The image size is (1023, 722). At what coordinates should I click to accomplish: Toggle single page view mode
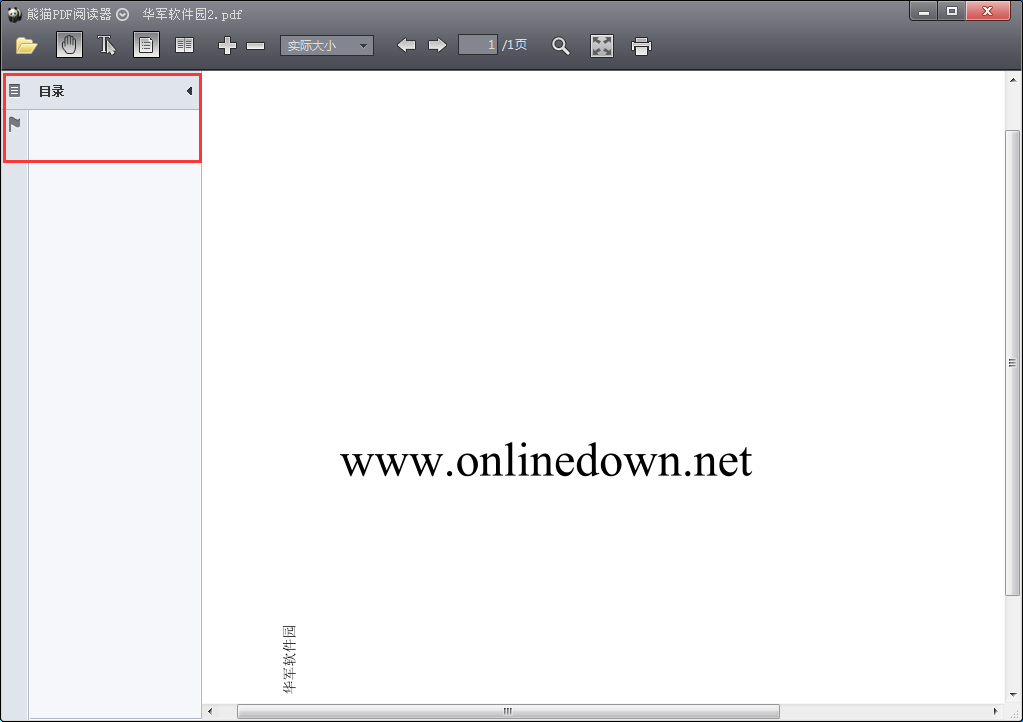tap(146, 45)
